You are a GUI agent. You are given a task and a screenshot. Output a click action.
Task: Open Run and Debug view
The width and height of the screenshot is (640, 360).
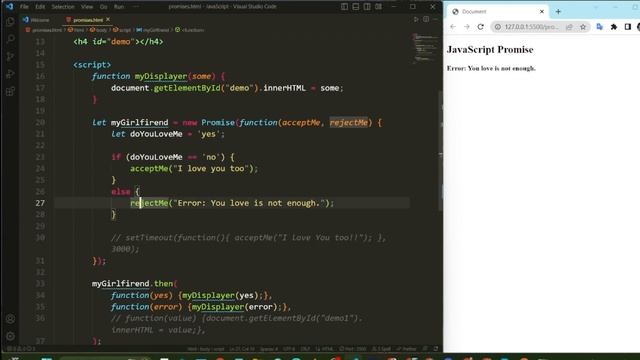click(x=10, y=74)
